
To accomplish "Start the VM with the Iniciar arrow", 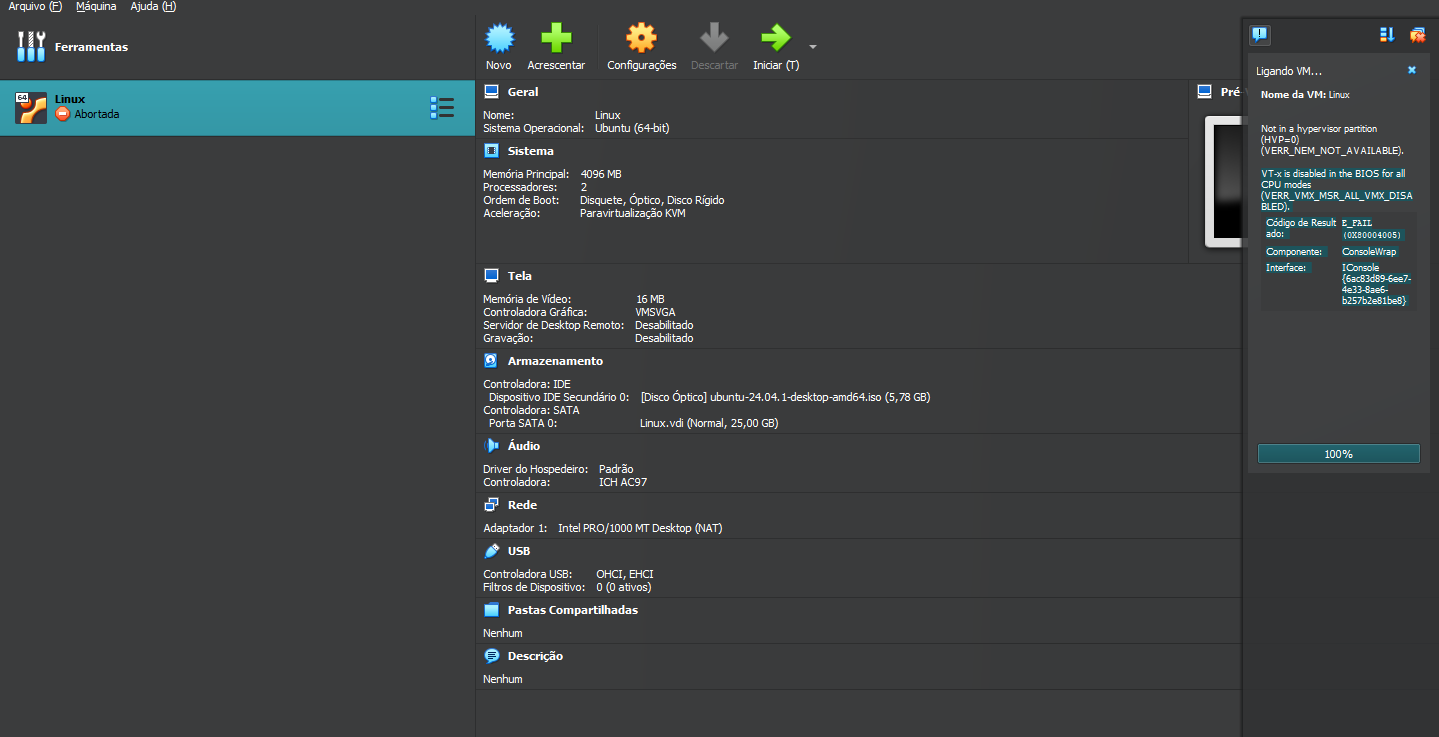I will [775, 39].
